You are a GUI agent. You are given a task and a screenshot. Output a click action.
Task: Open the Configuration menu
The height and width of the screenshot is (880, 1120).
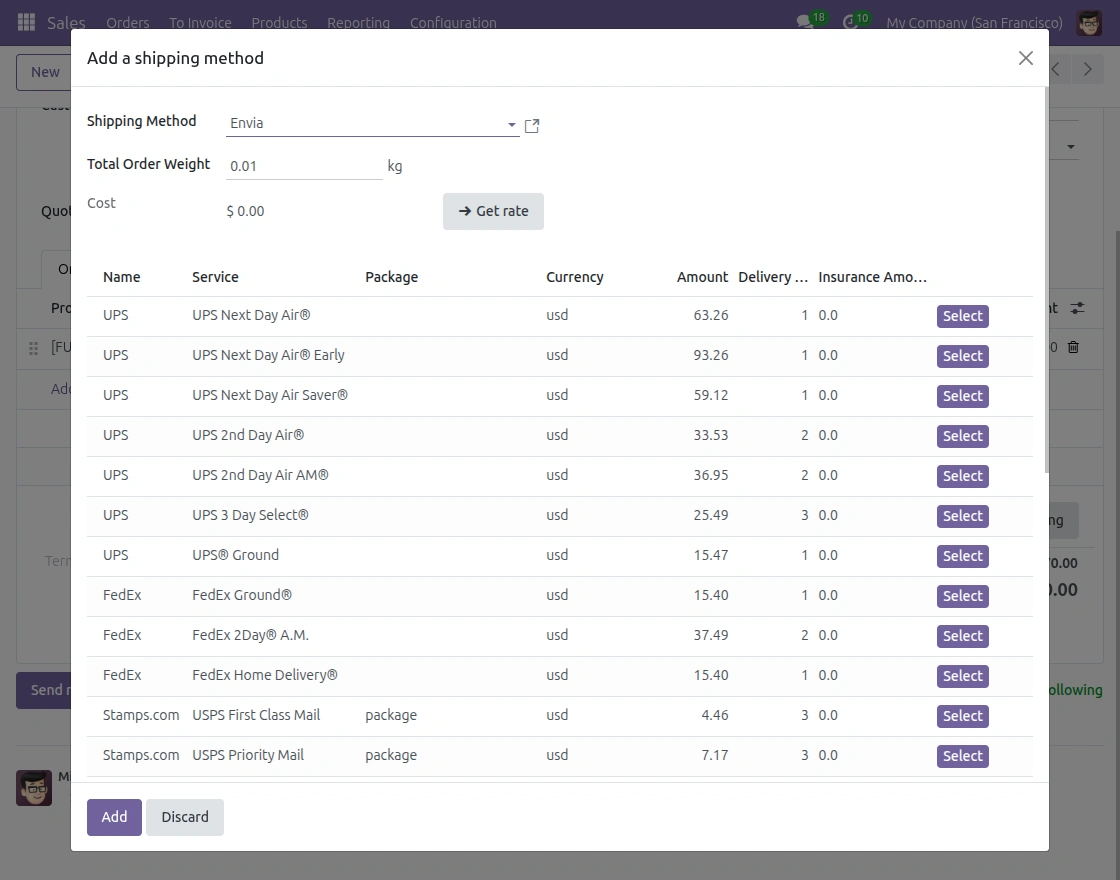[453, 22]
